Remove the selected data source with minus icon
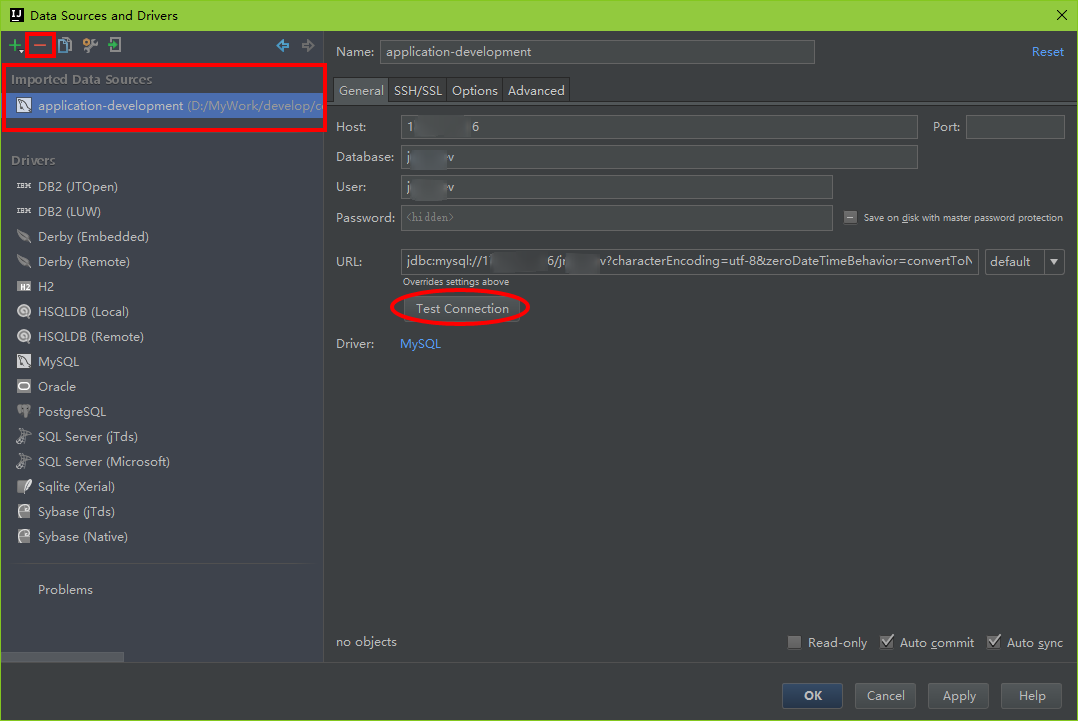 pos(40,45)
